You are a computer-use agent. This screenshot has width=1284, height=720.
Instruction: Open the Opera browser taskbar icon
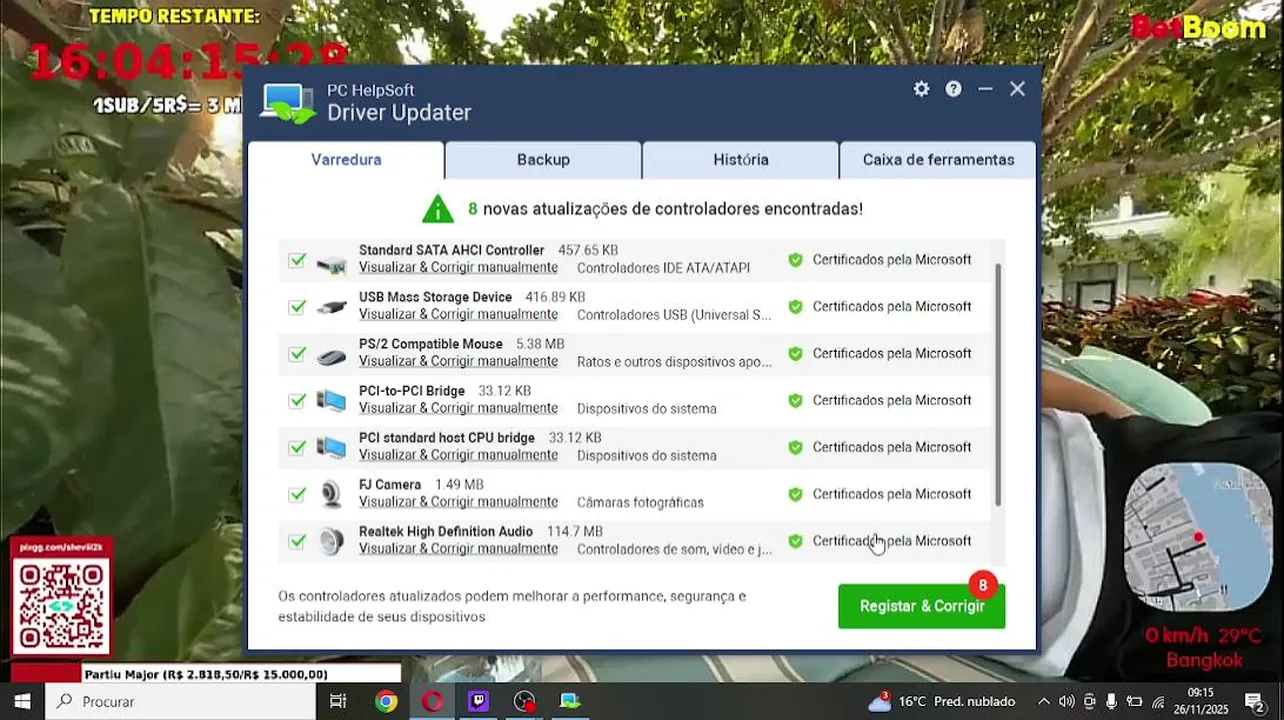click(432, 701)
